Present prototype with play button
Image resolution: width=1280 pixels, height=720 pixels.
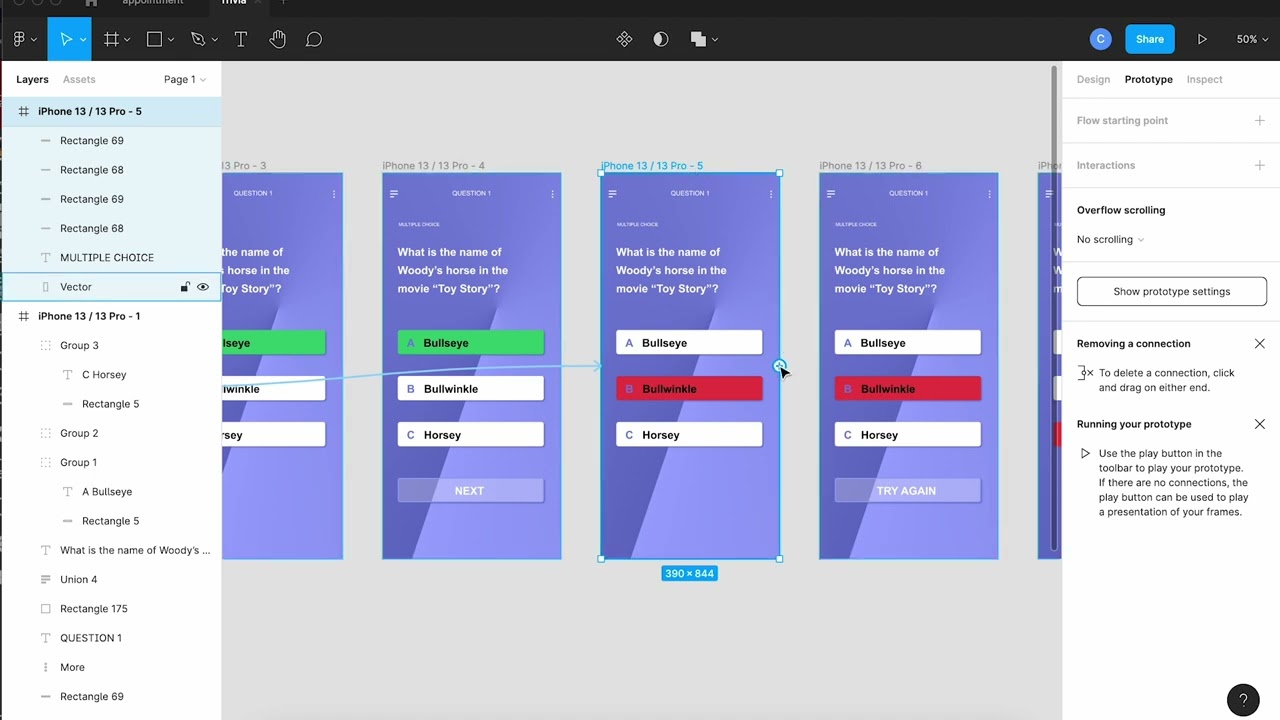1202,39
